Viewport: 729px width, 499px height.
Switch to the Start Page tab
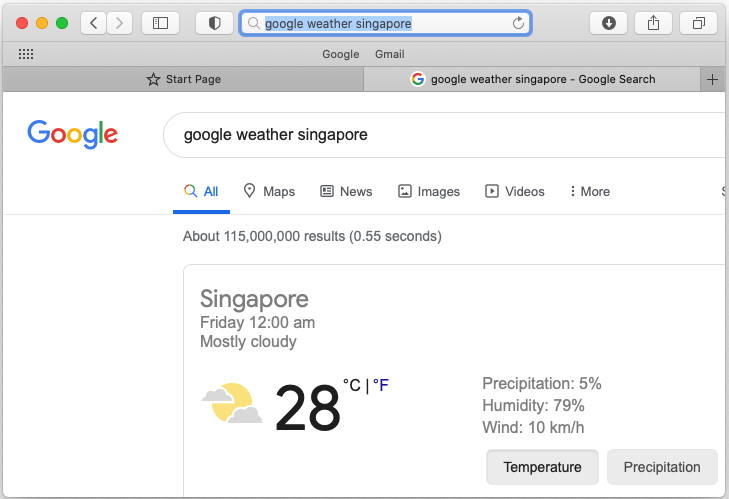[x=183, y=80]
